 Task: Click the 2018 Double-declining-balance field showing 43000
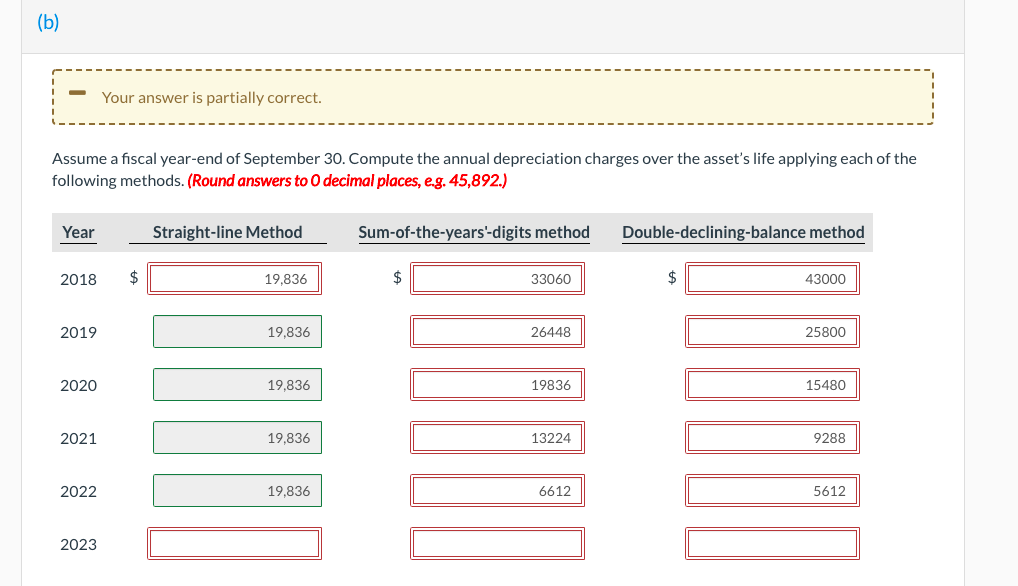click(773, 278)
